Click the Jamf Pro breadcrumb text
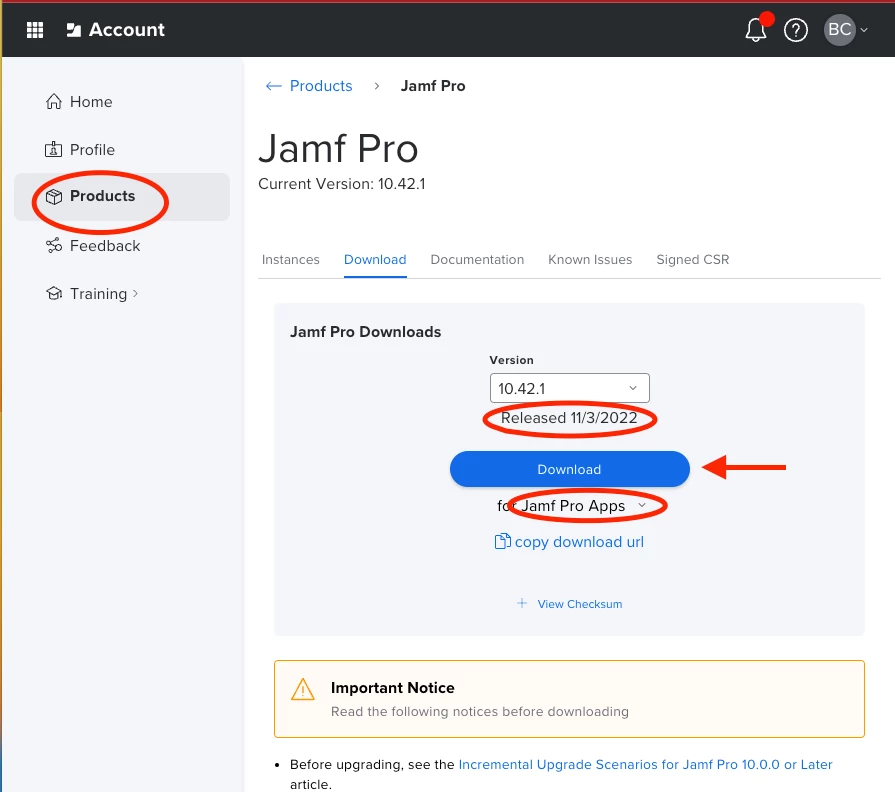895x792 pixels. click(433, 86)
